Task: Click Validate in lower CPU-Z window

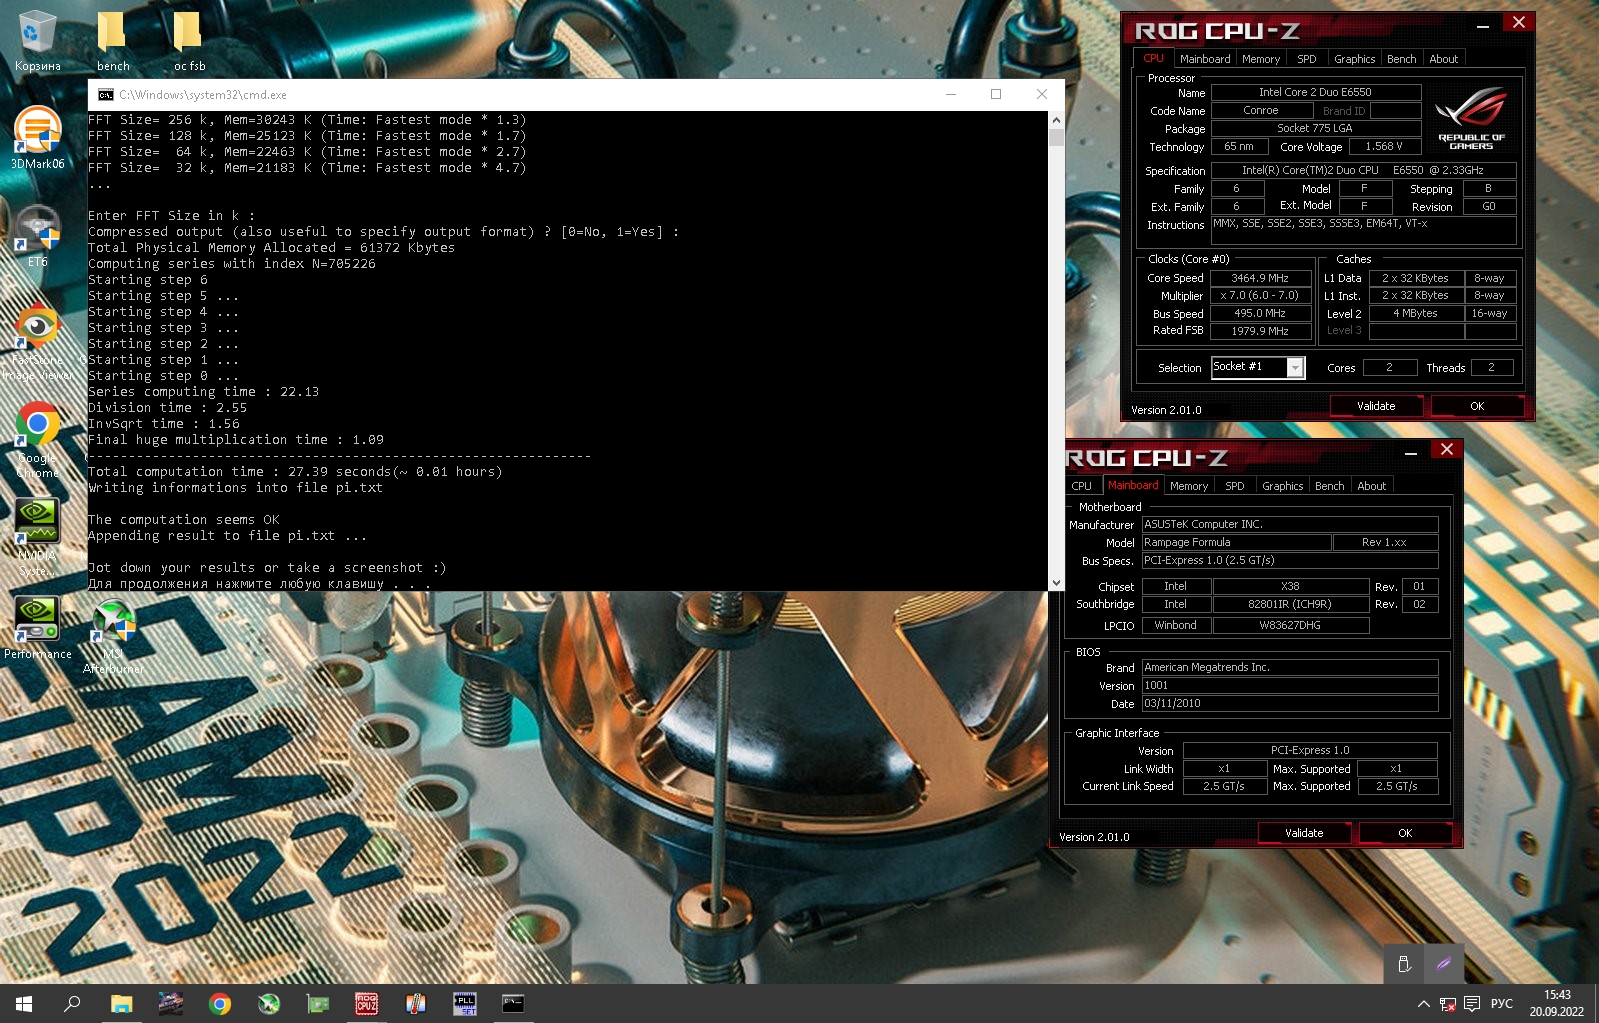Action: click(1304, 833)
